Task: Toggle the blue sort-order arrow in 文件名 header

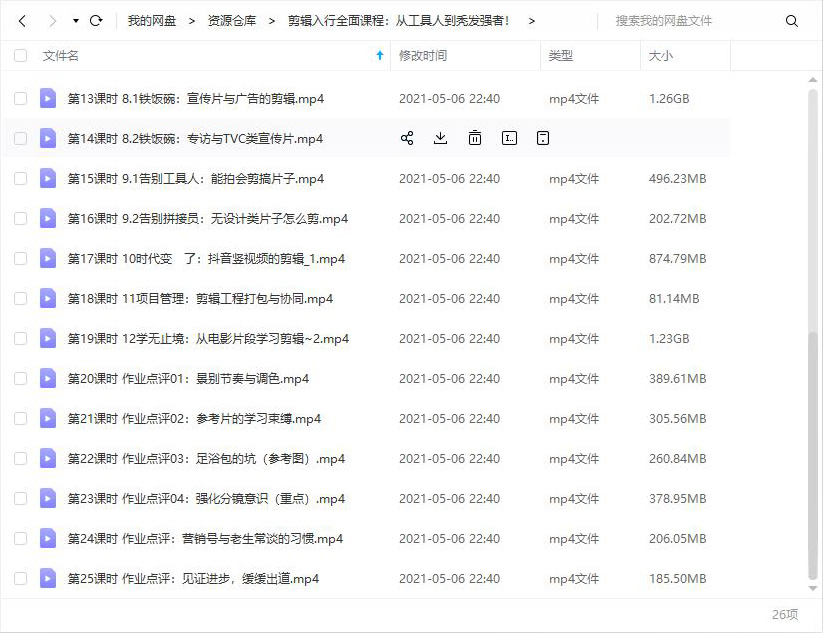Action: (x=380, y=55)
